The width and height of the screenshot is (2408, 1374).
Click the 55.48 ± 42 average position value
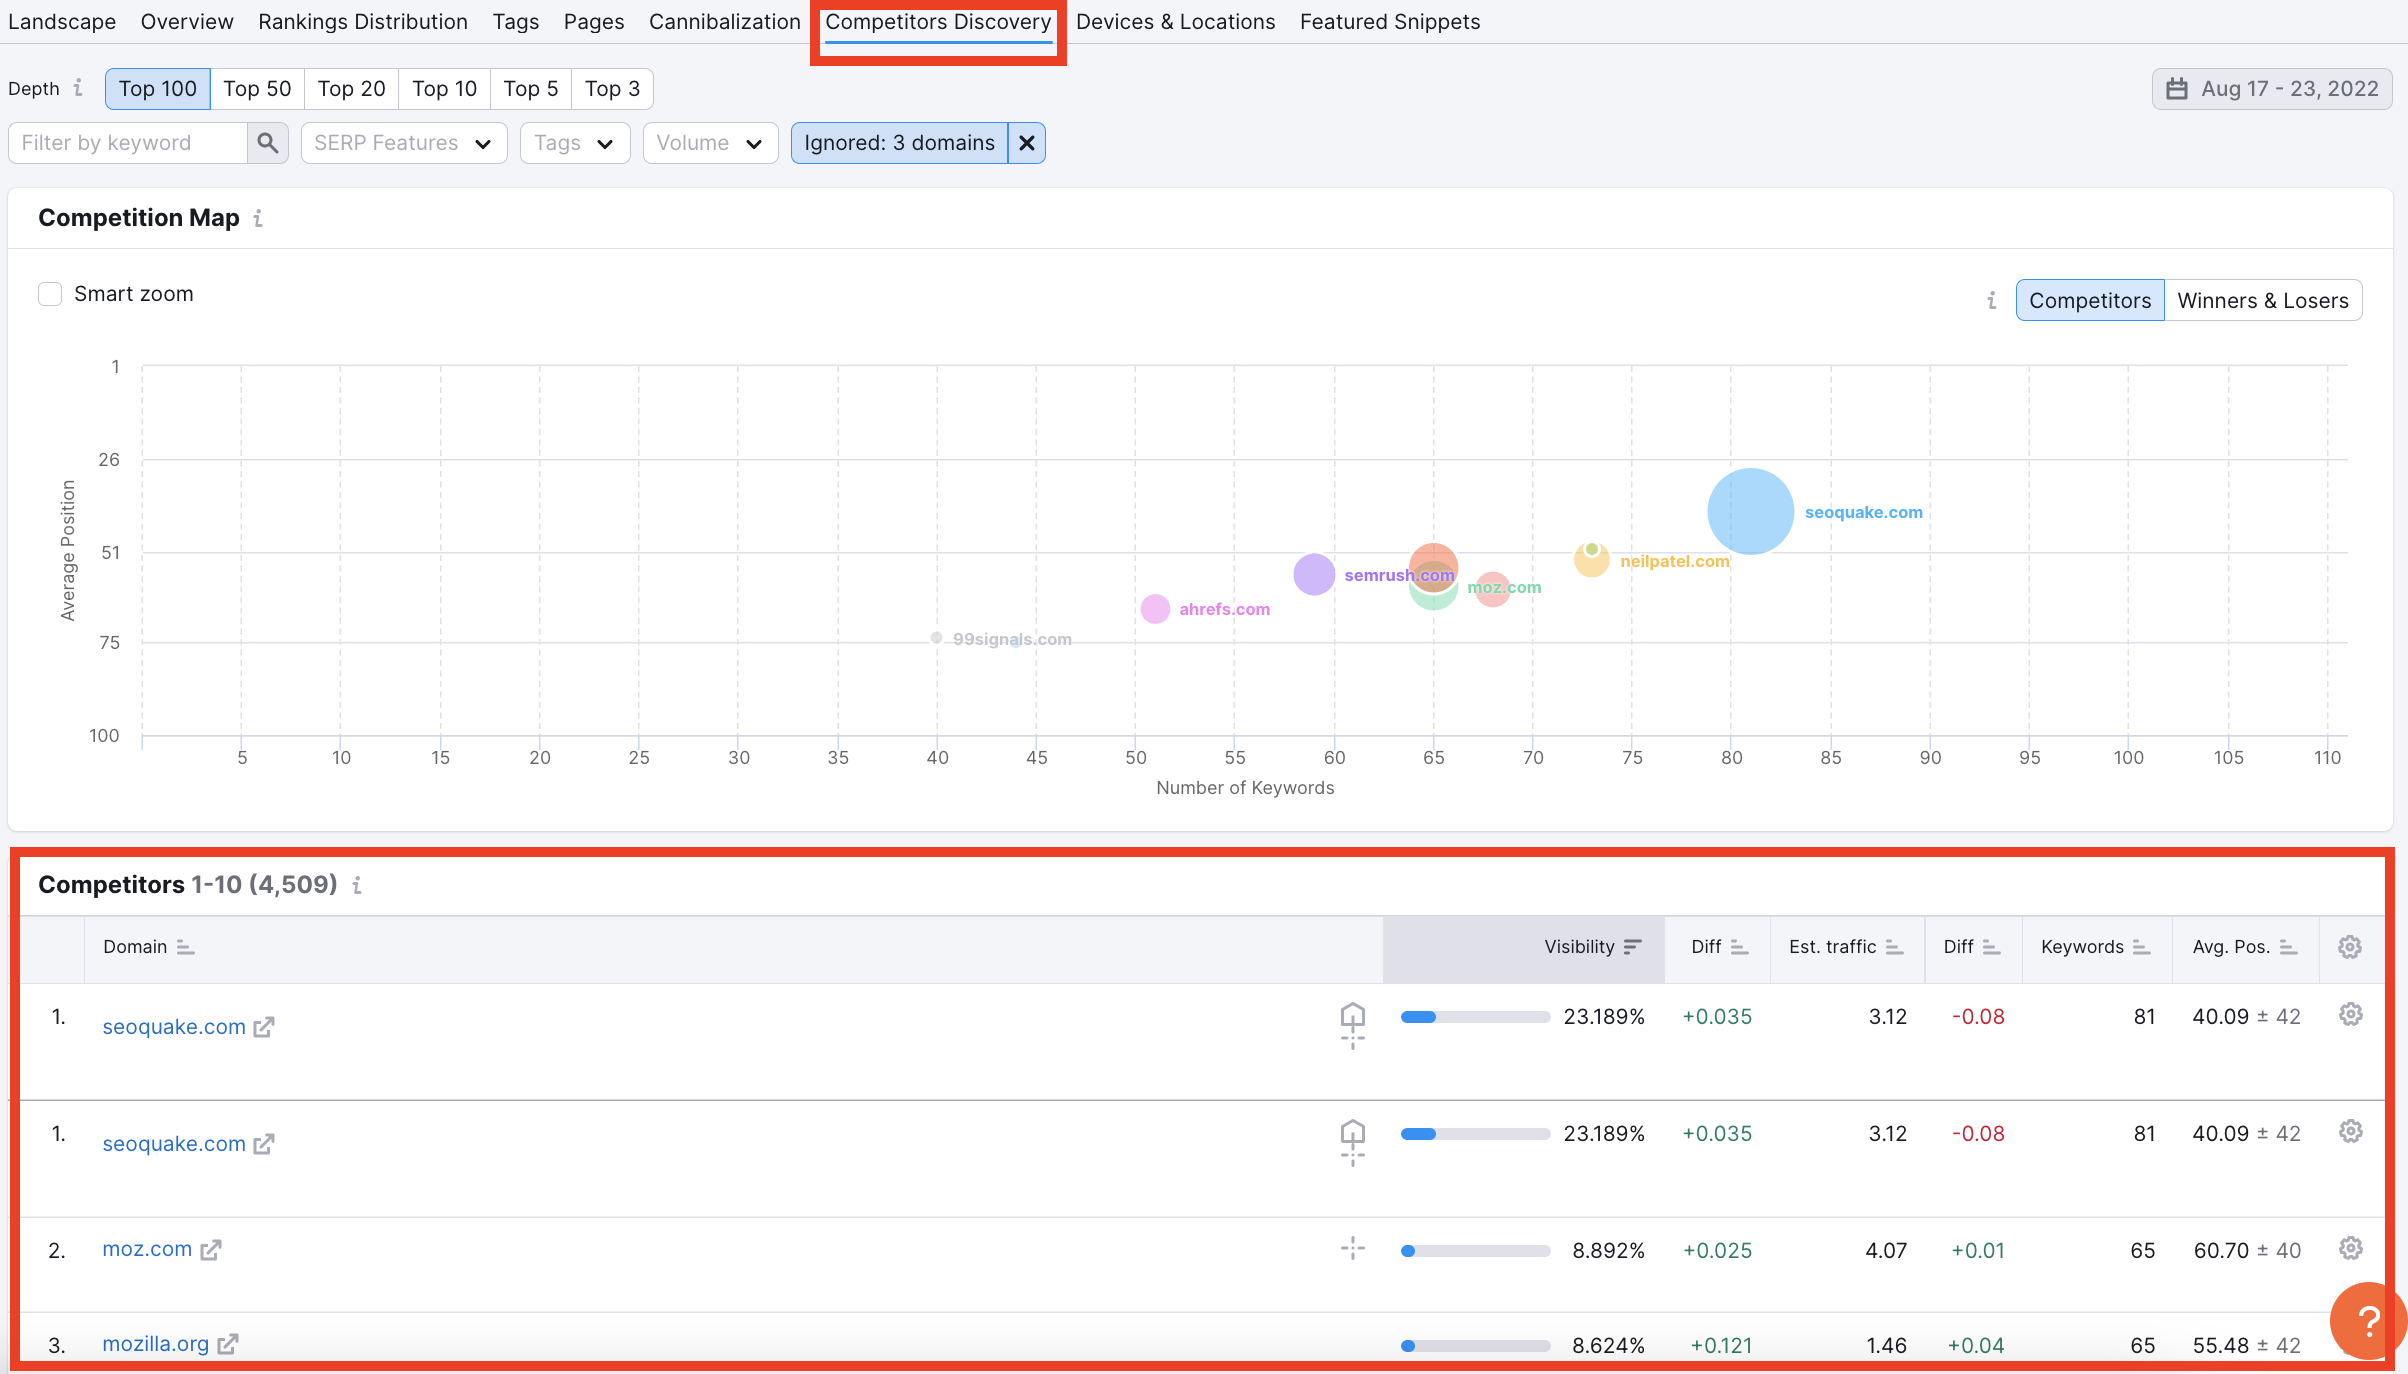(2247, 1346)
